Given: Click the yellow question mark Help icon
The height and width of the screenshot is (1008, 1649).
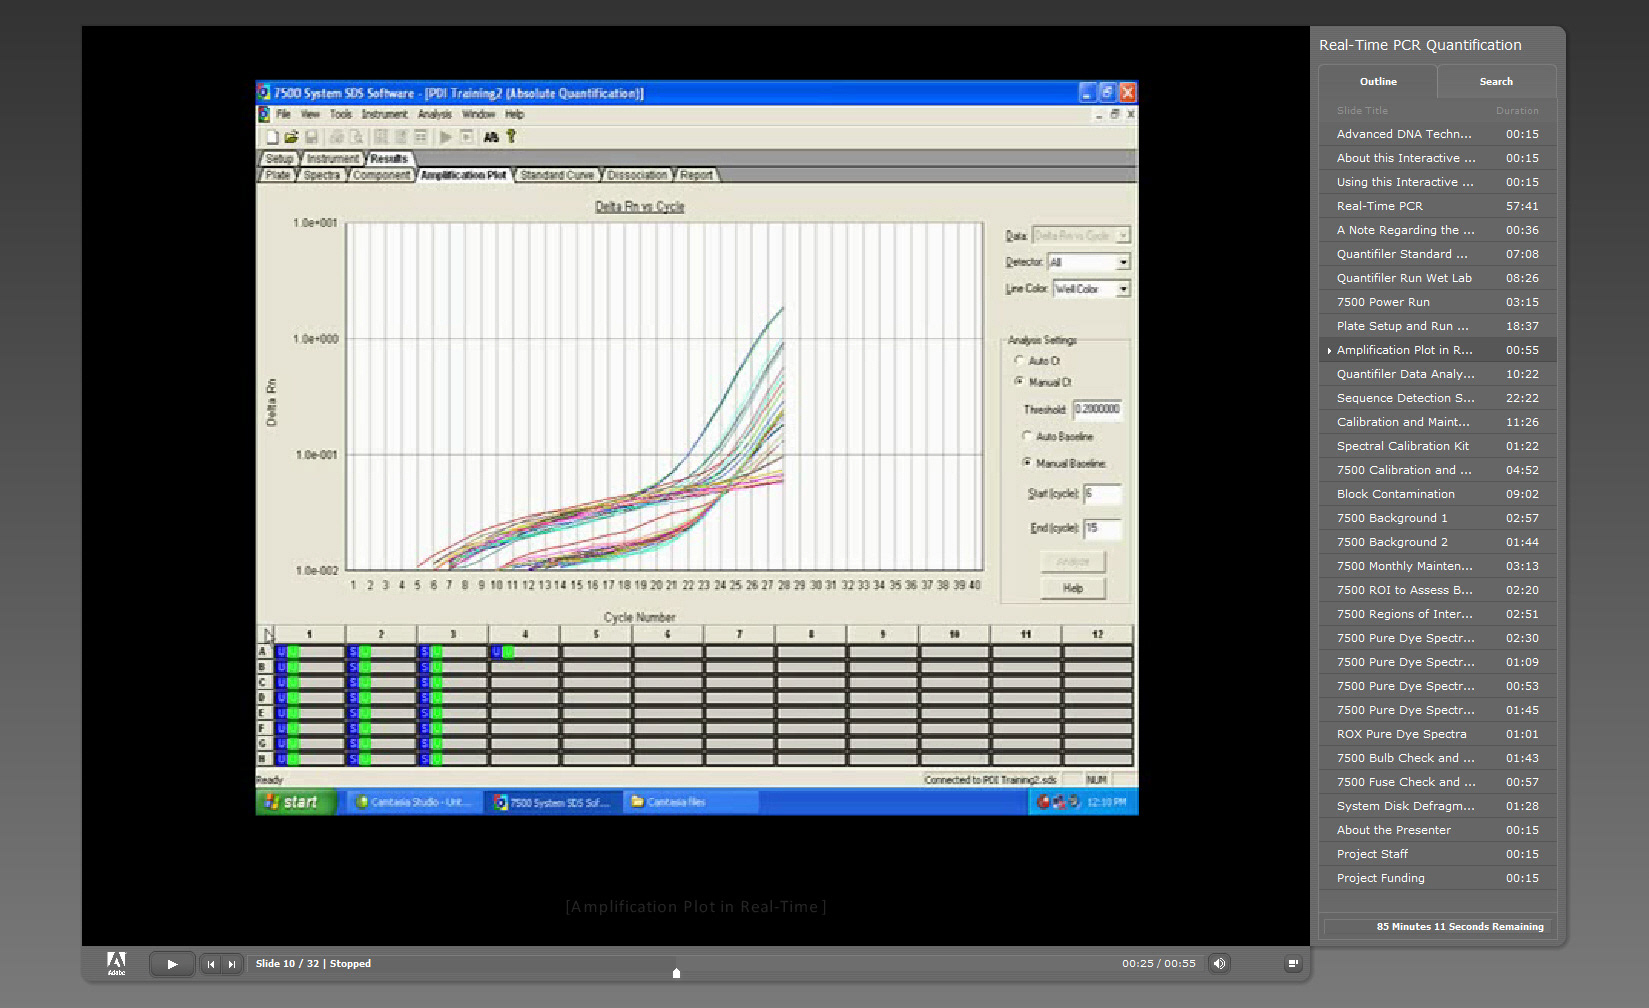Looking at the screenshot, I should click(x=511, y=137).
